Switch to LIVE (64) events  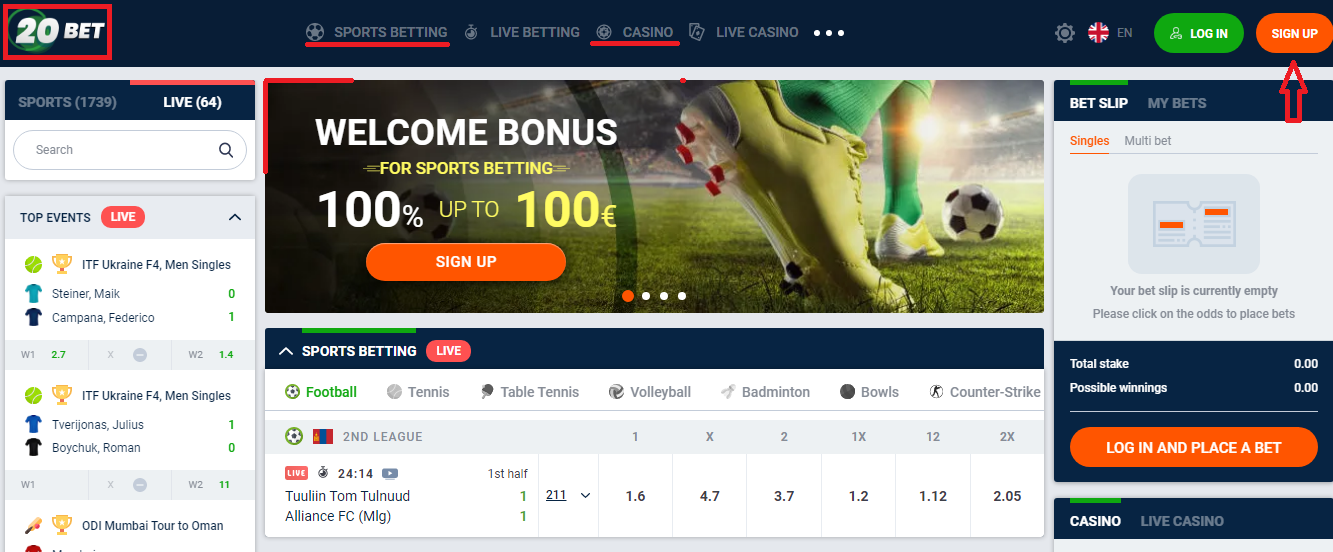tap(192, 102)
